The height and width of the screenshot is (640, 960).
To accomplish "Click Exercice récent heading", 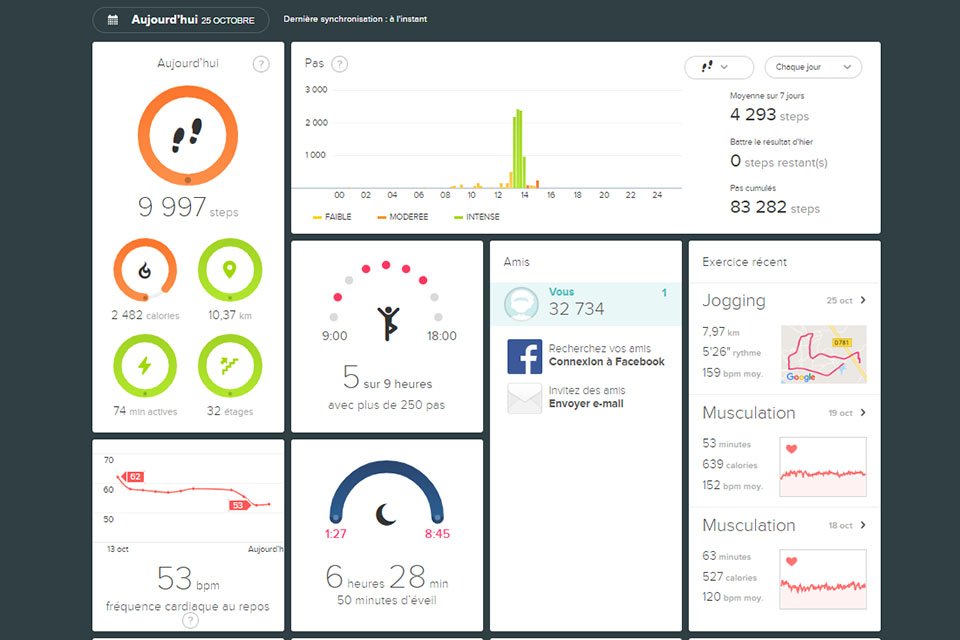I will click(x=744, y=262).
